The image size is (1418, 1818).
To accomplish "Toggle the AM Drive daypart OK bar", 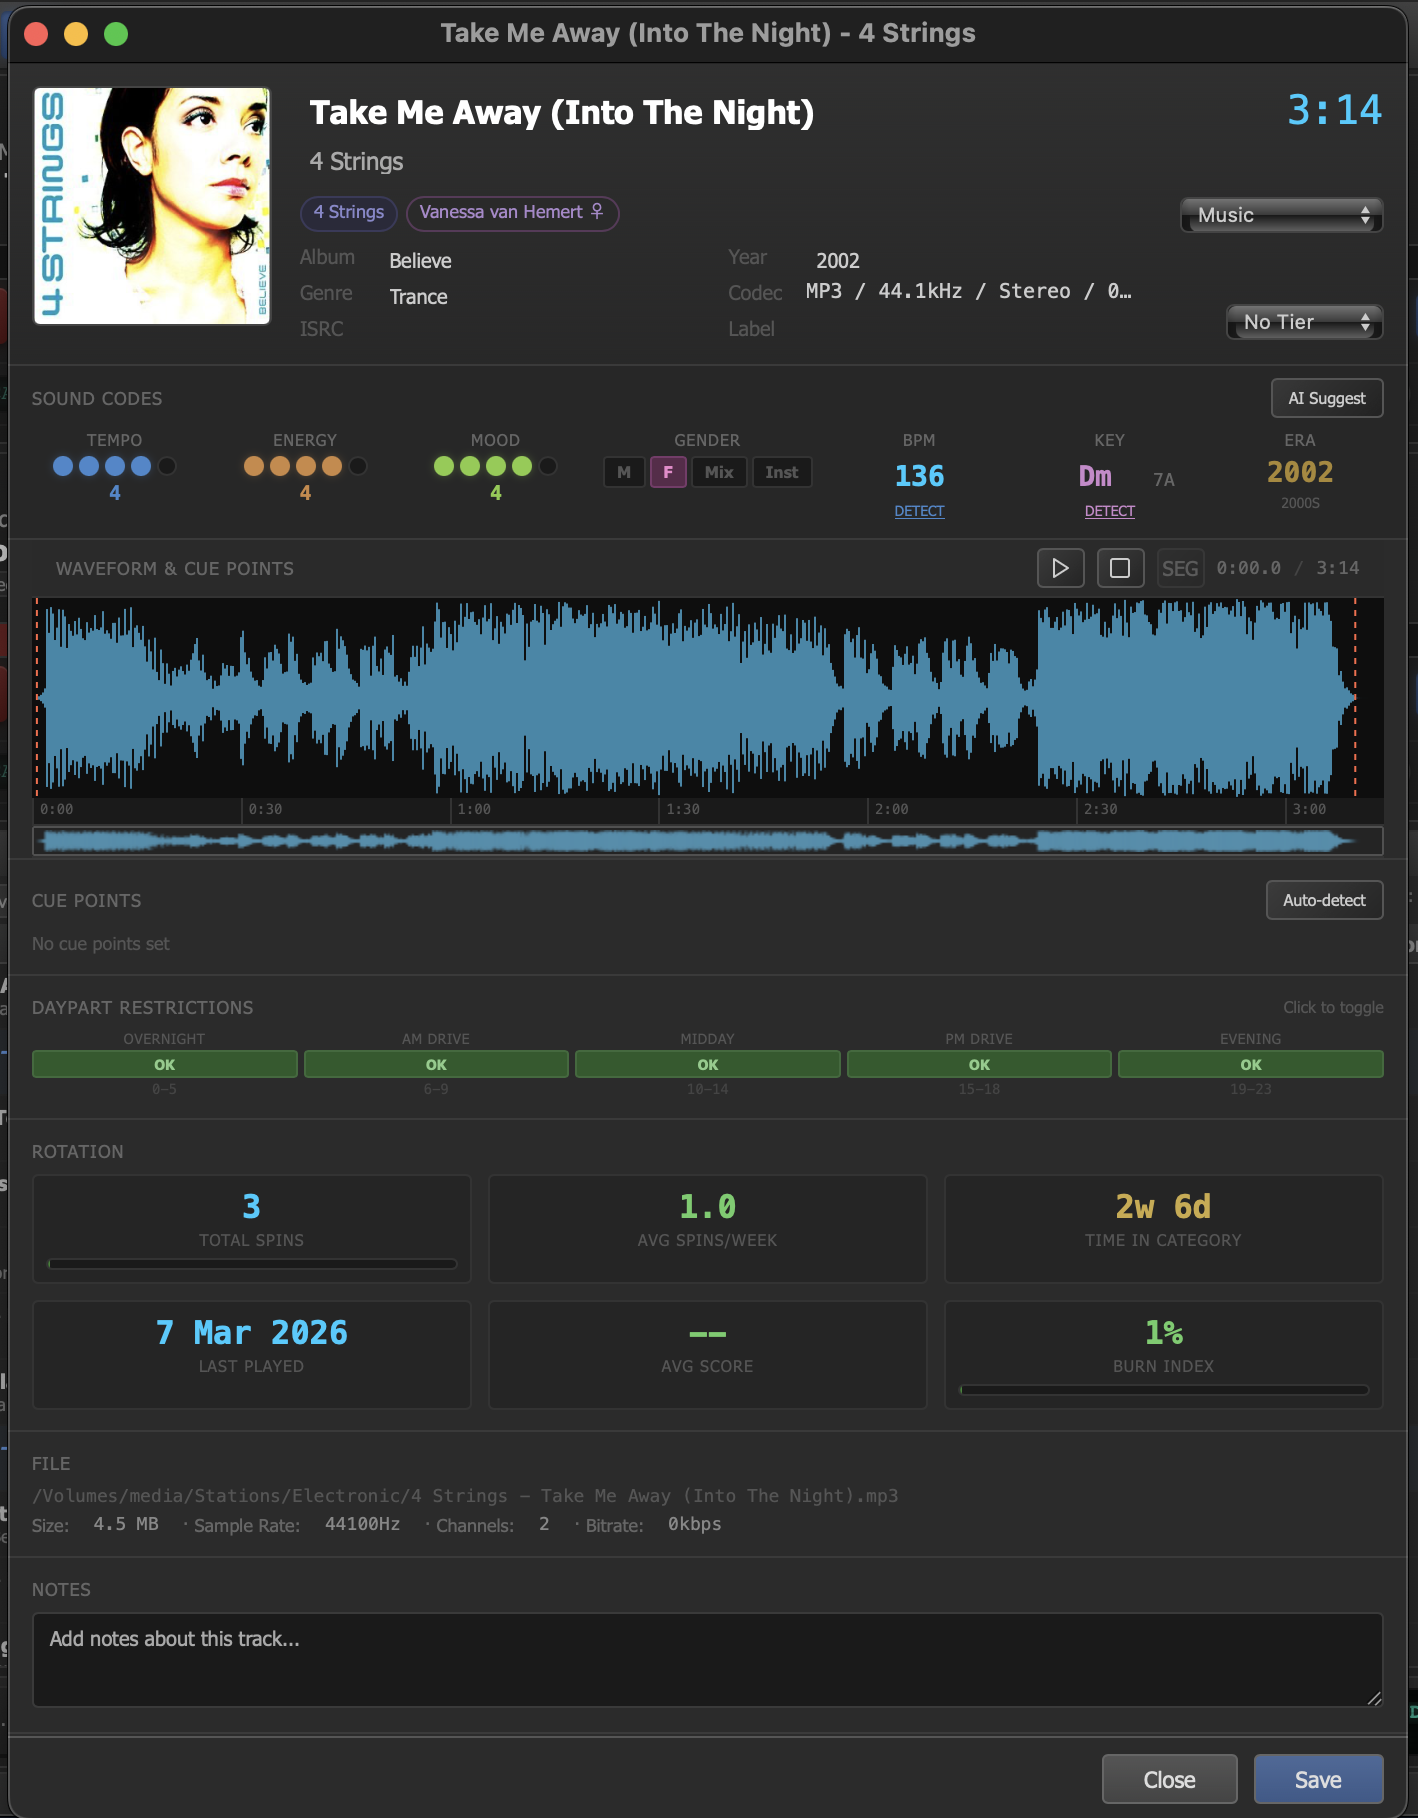I will [x=436, y=1064].
